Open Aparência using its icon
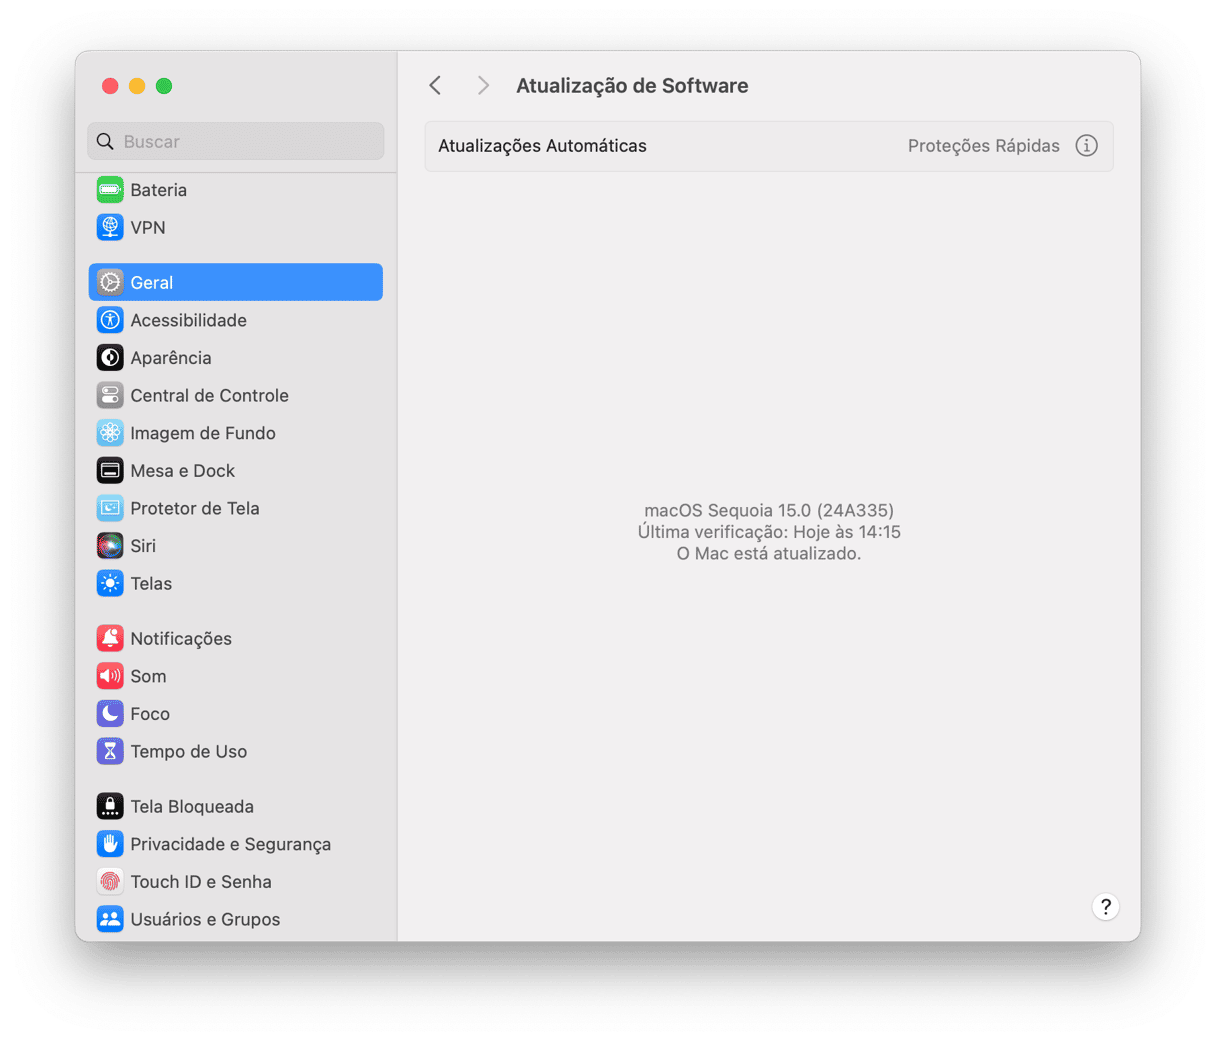 (x=110, y=358)
